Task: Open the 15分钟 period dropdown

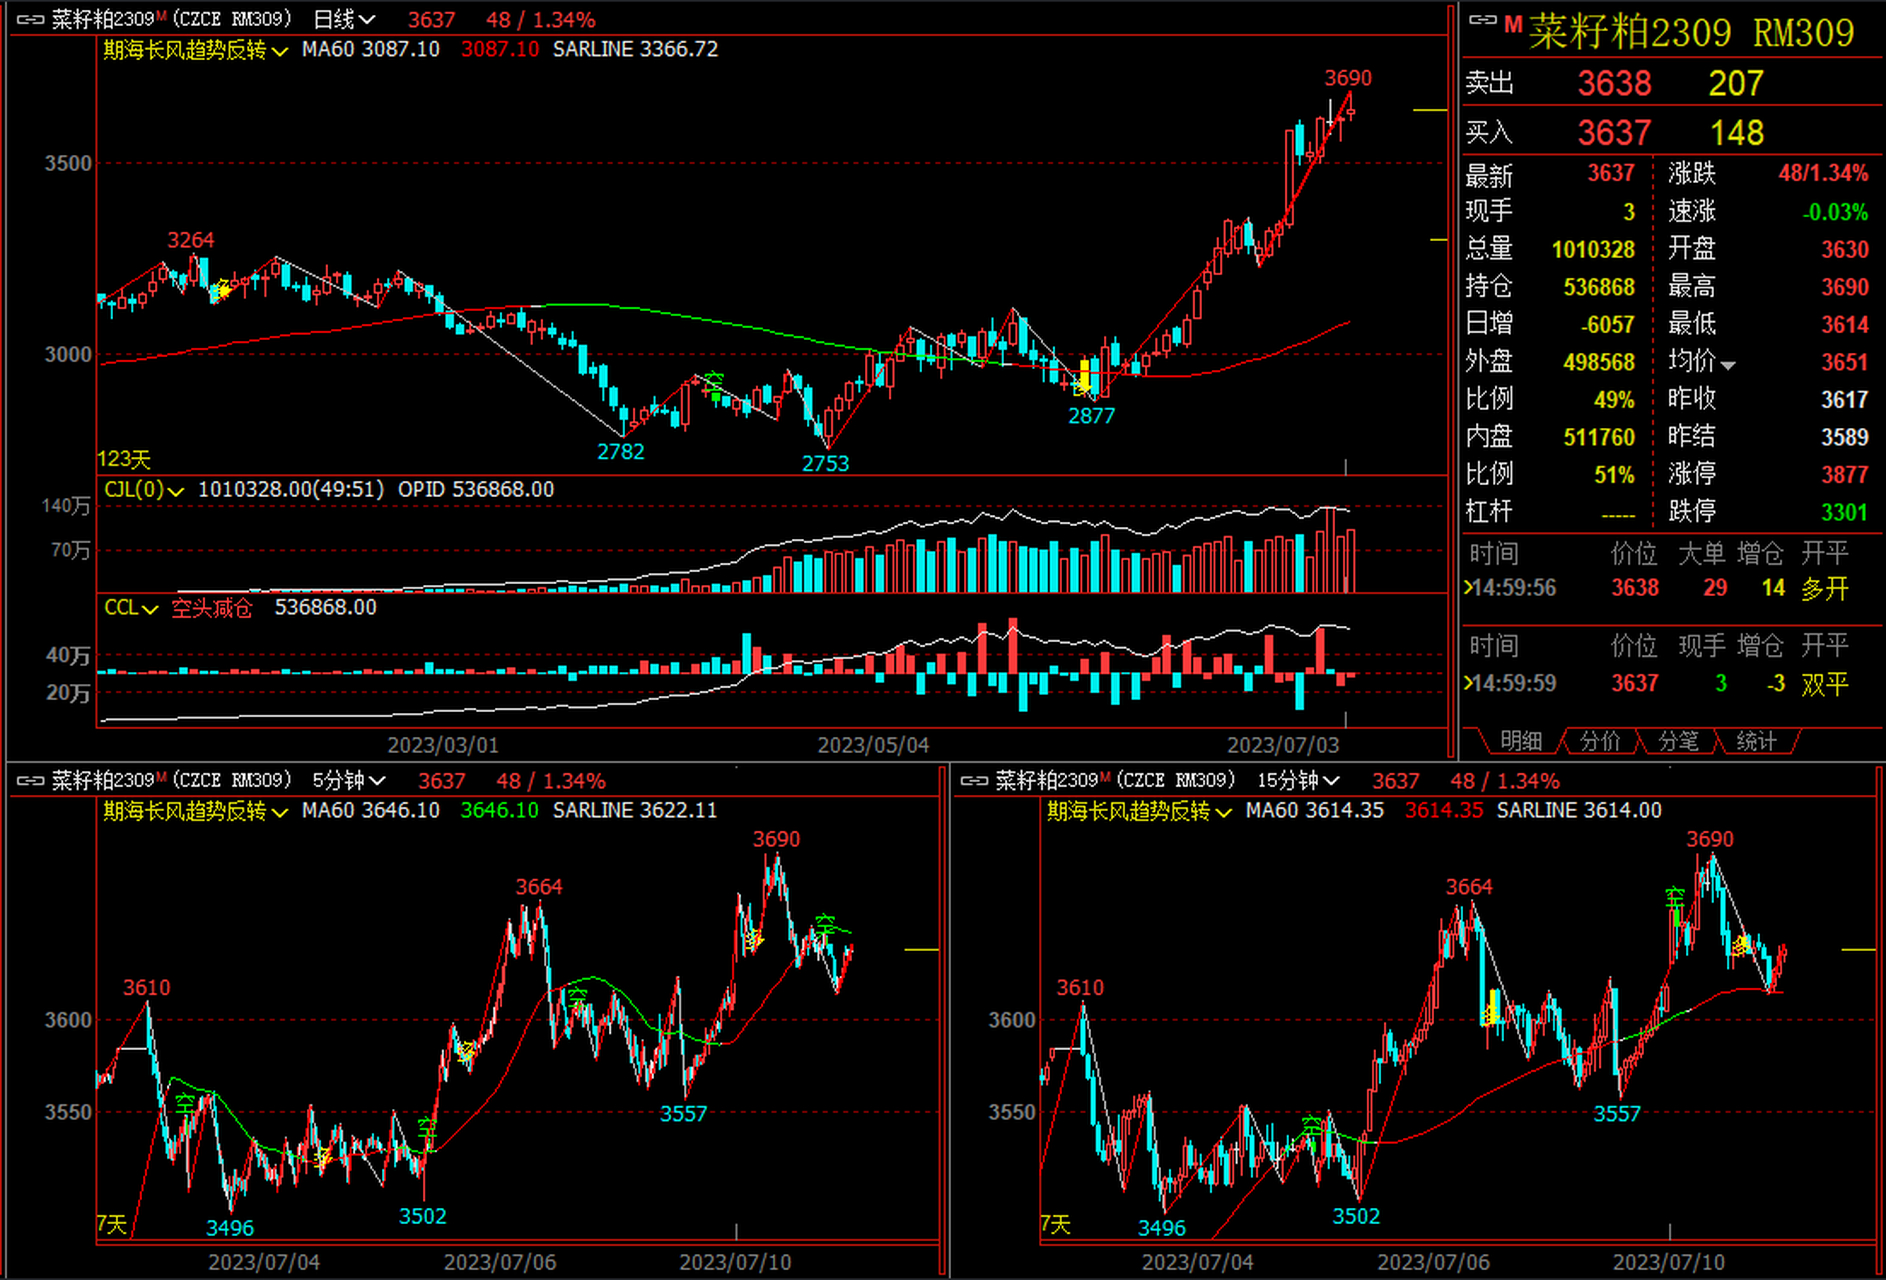Action: tap(1298, 781)
